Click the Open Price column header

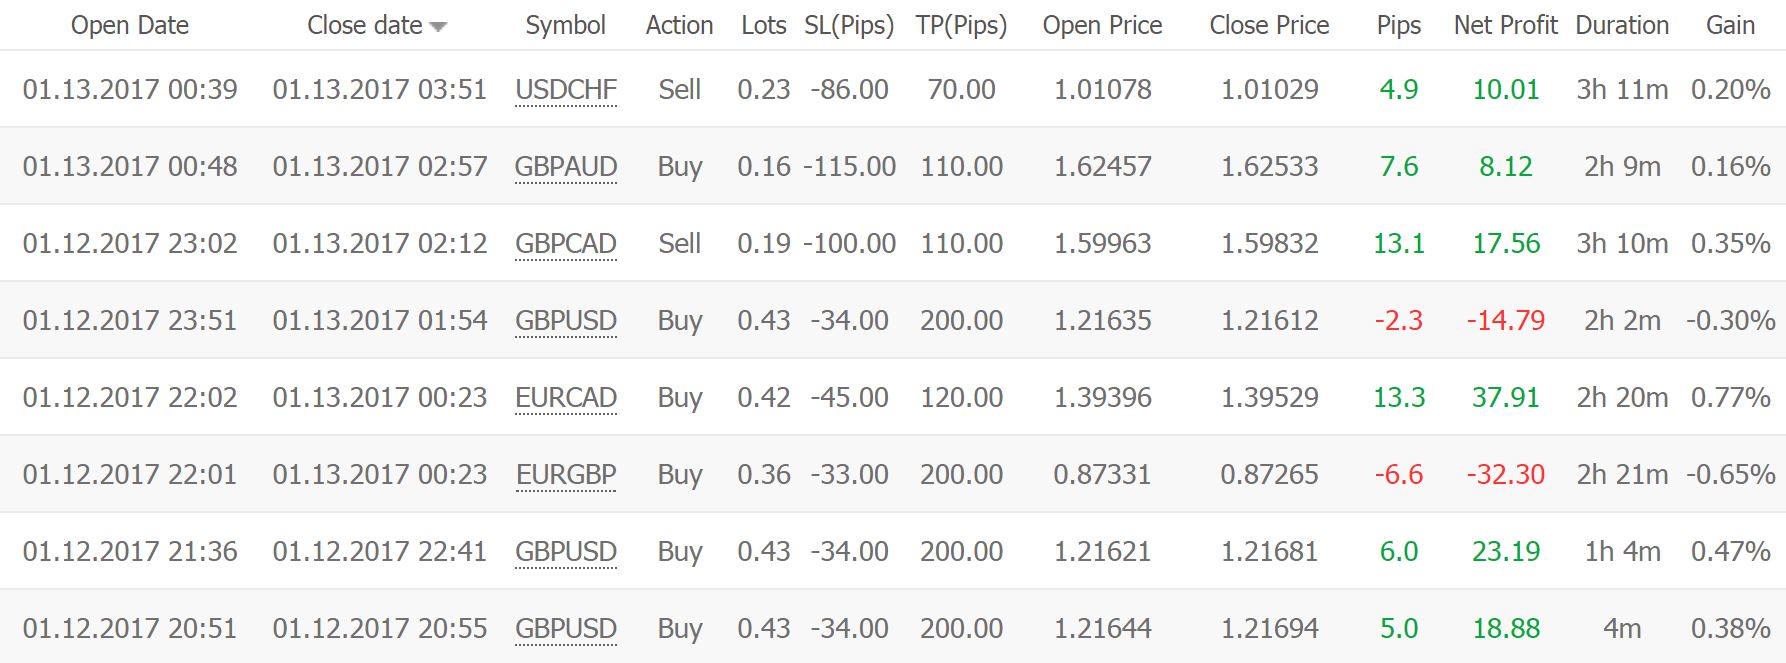coord(1102,25)
